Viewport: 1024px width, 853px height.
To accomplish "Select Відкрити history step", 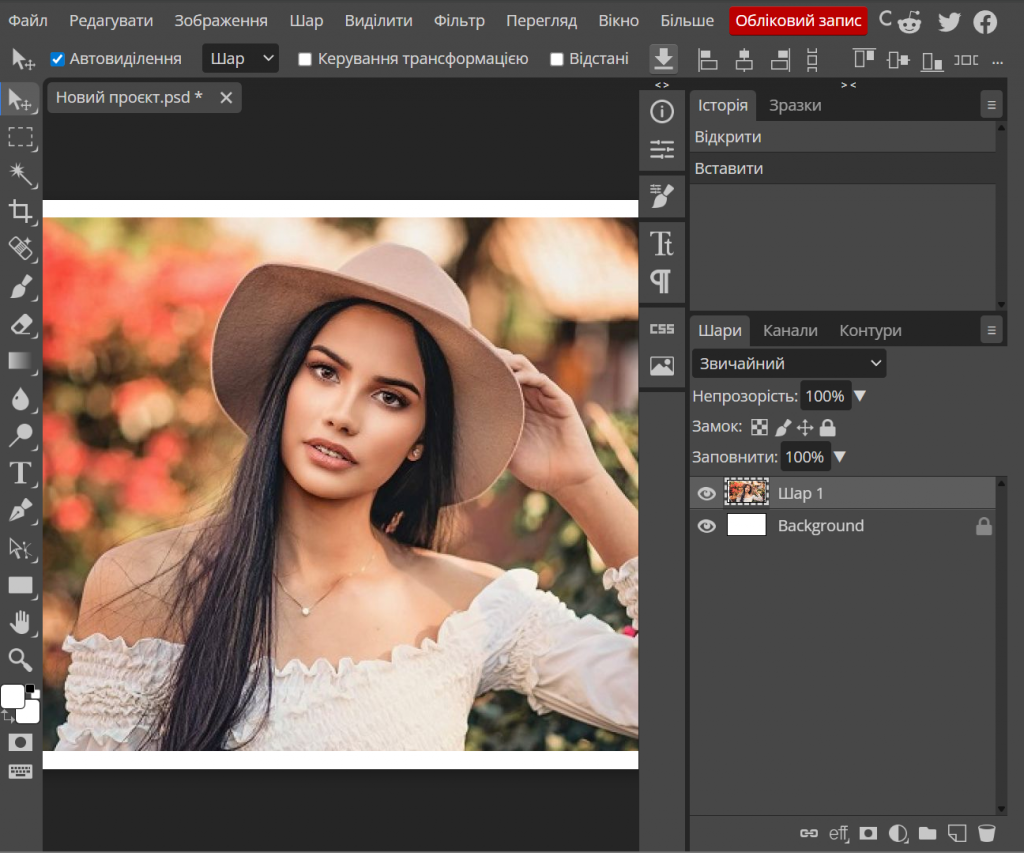I will click(x=842, y=137).
